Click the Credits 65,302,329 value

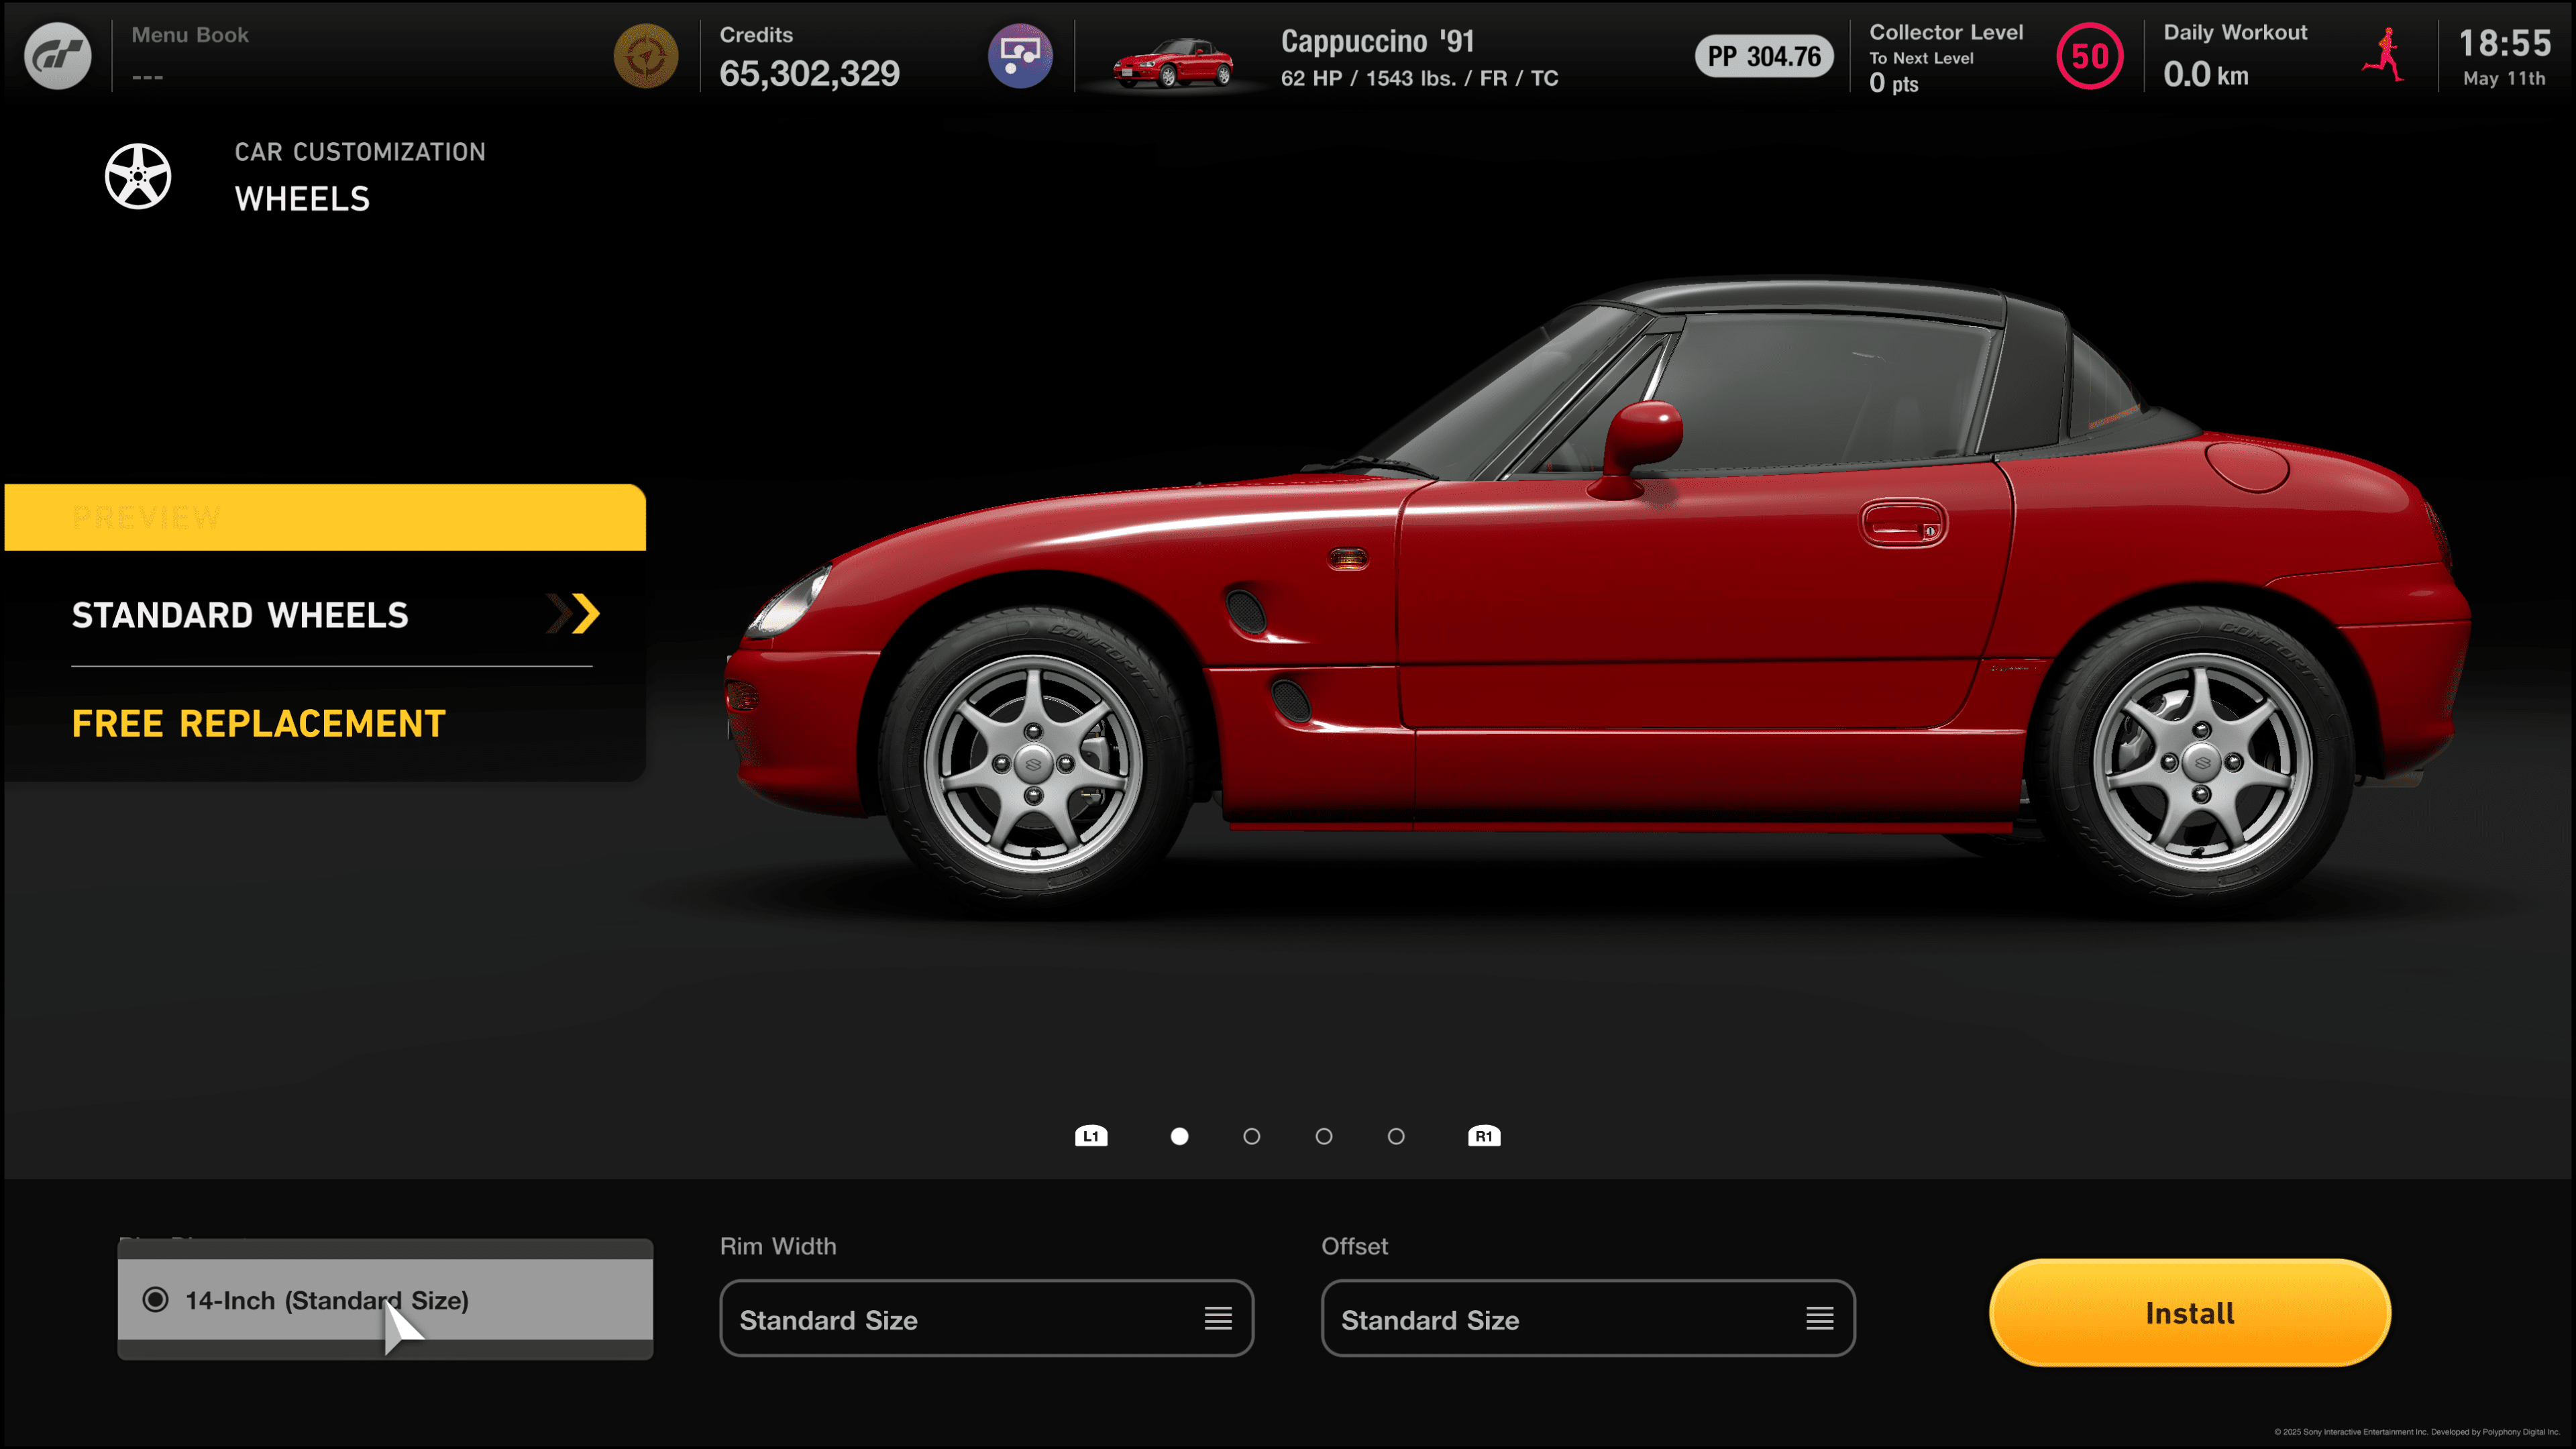pos(809,73)
